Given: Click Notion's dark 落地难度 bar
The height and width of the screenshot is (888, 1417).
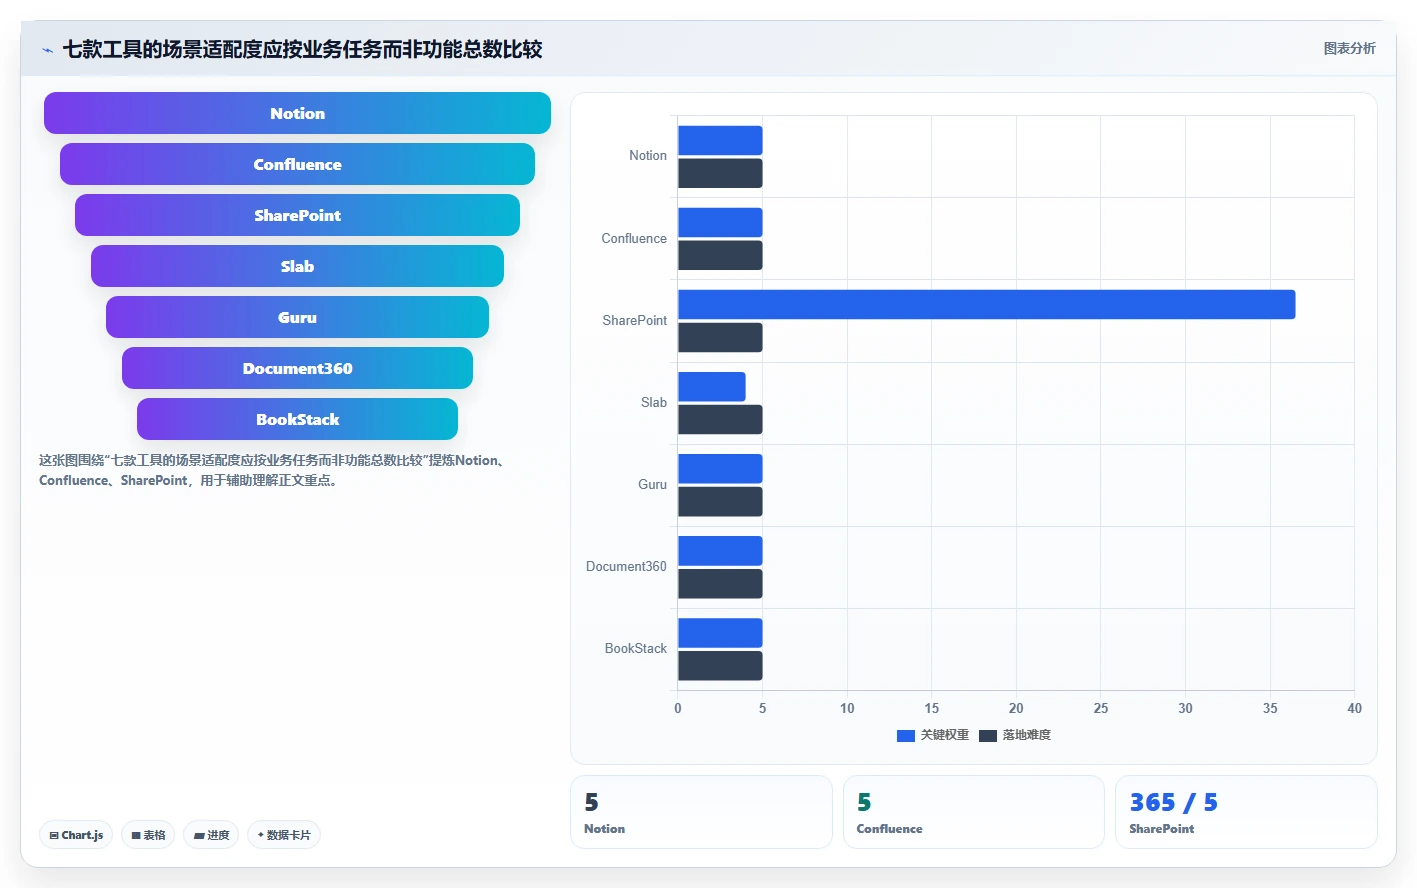Looking at the screenshot, I should 720,173.
